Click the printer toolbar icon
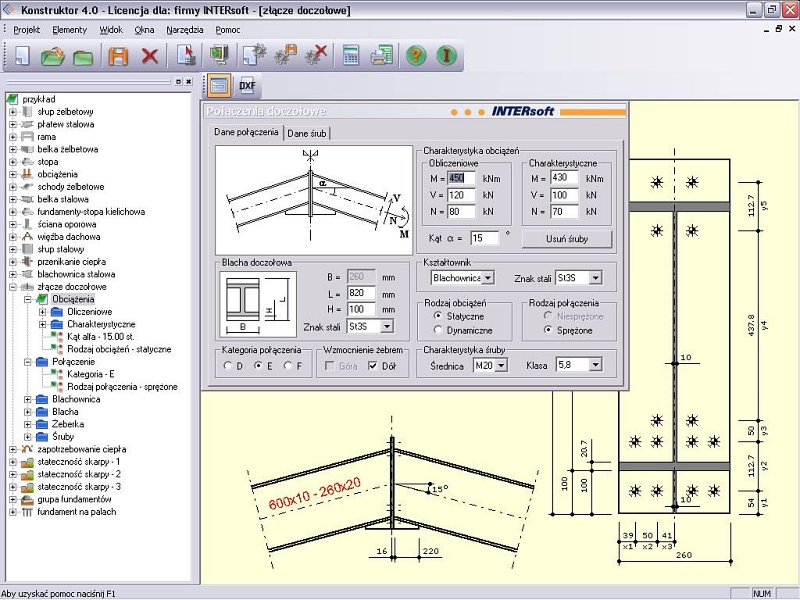Viewport: 800px width, 600px height. pos(382,55)
